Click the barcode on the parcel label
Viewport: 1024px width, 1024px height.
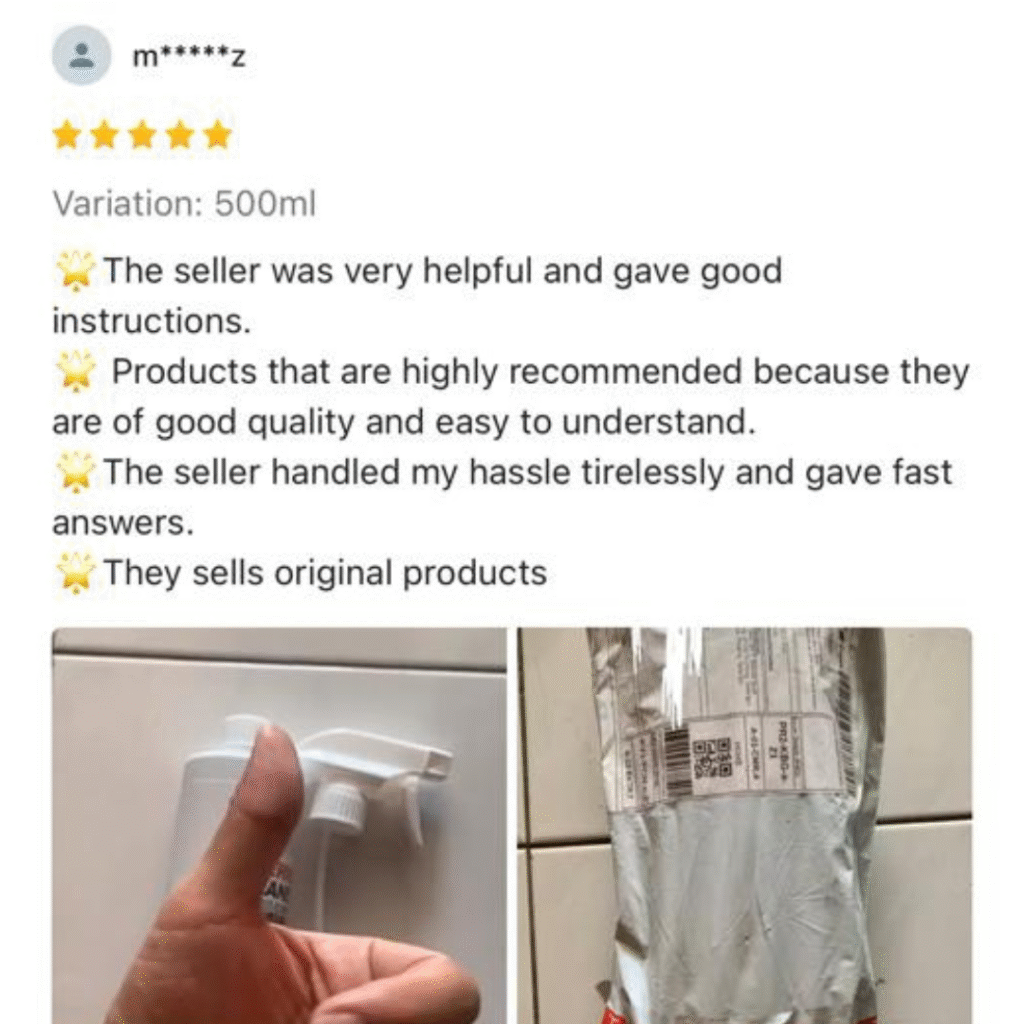point(677,761)
